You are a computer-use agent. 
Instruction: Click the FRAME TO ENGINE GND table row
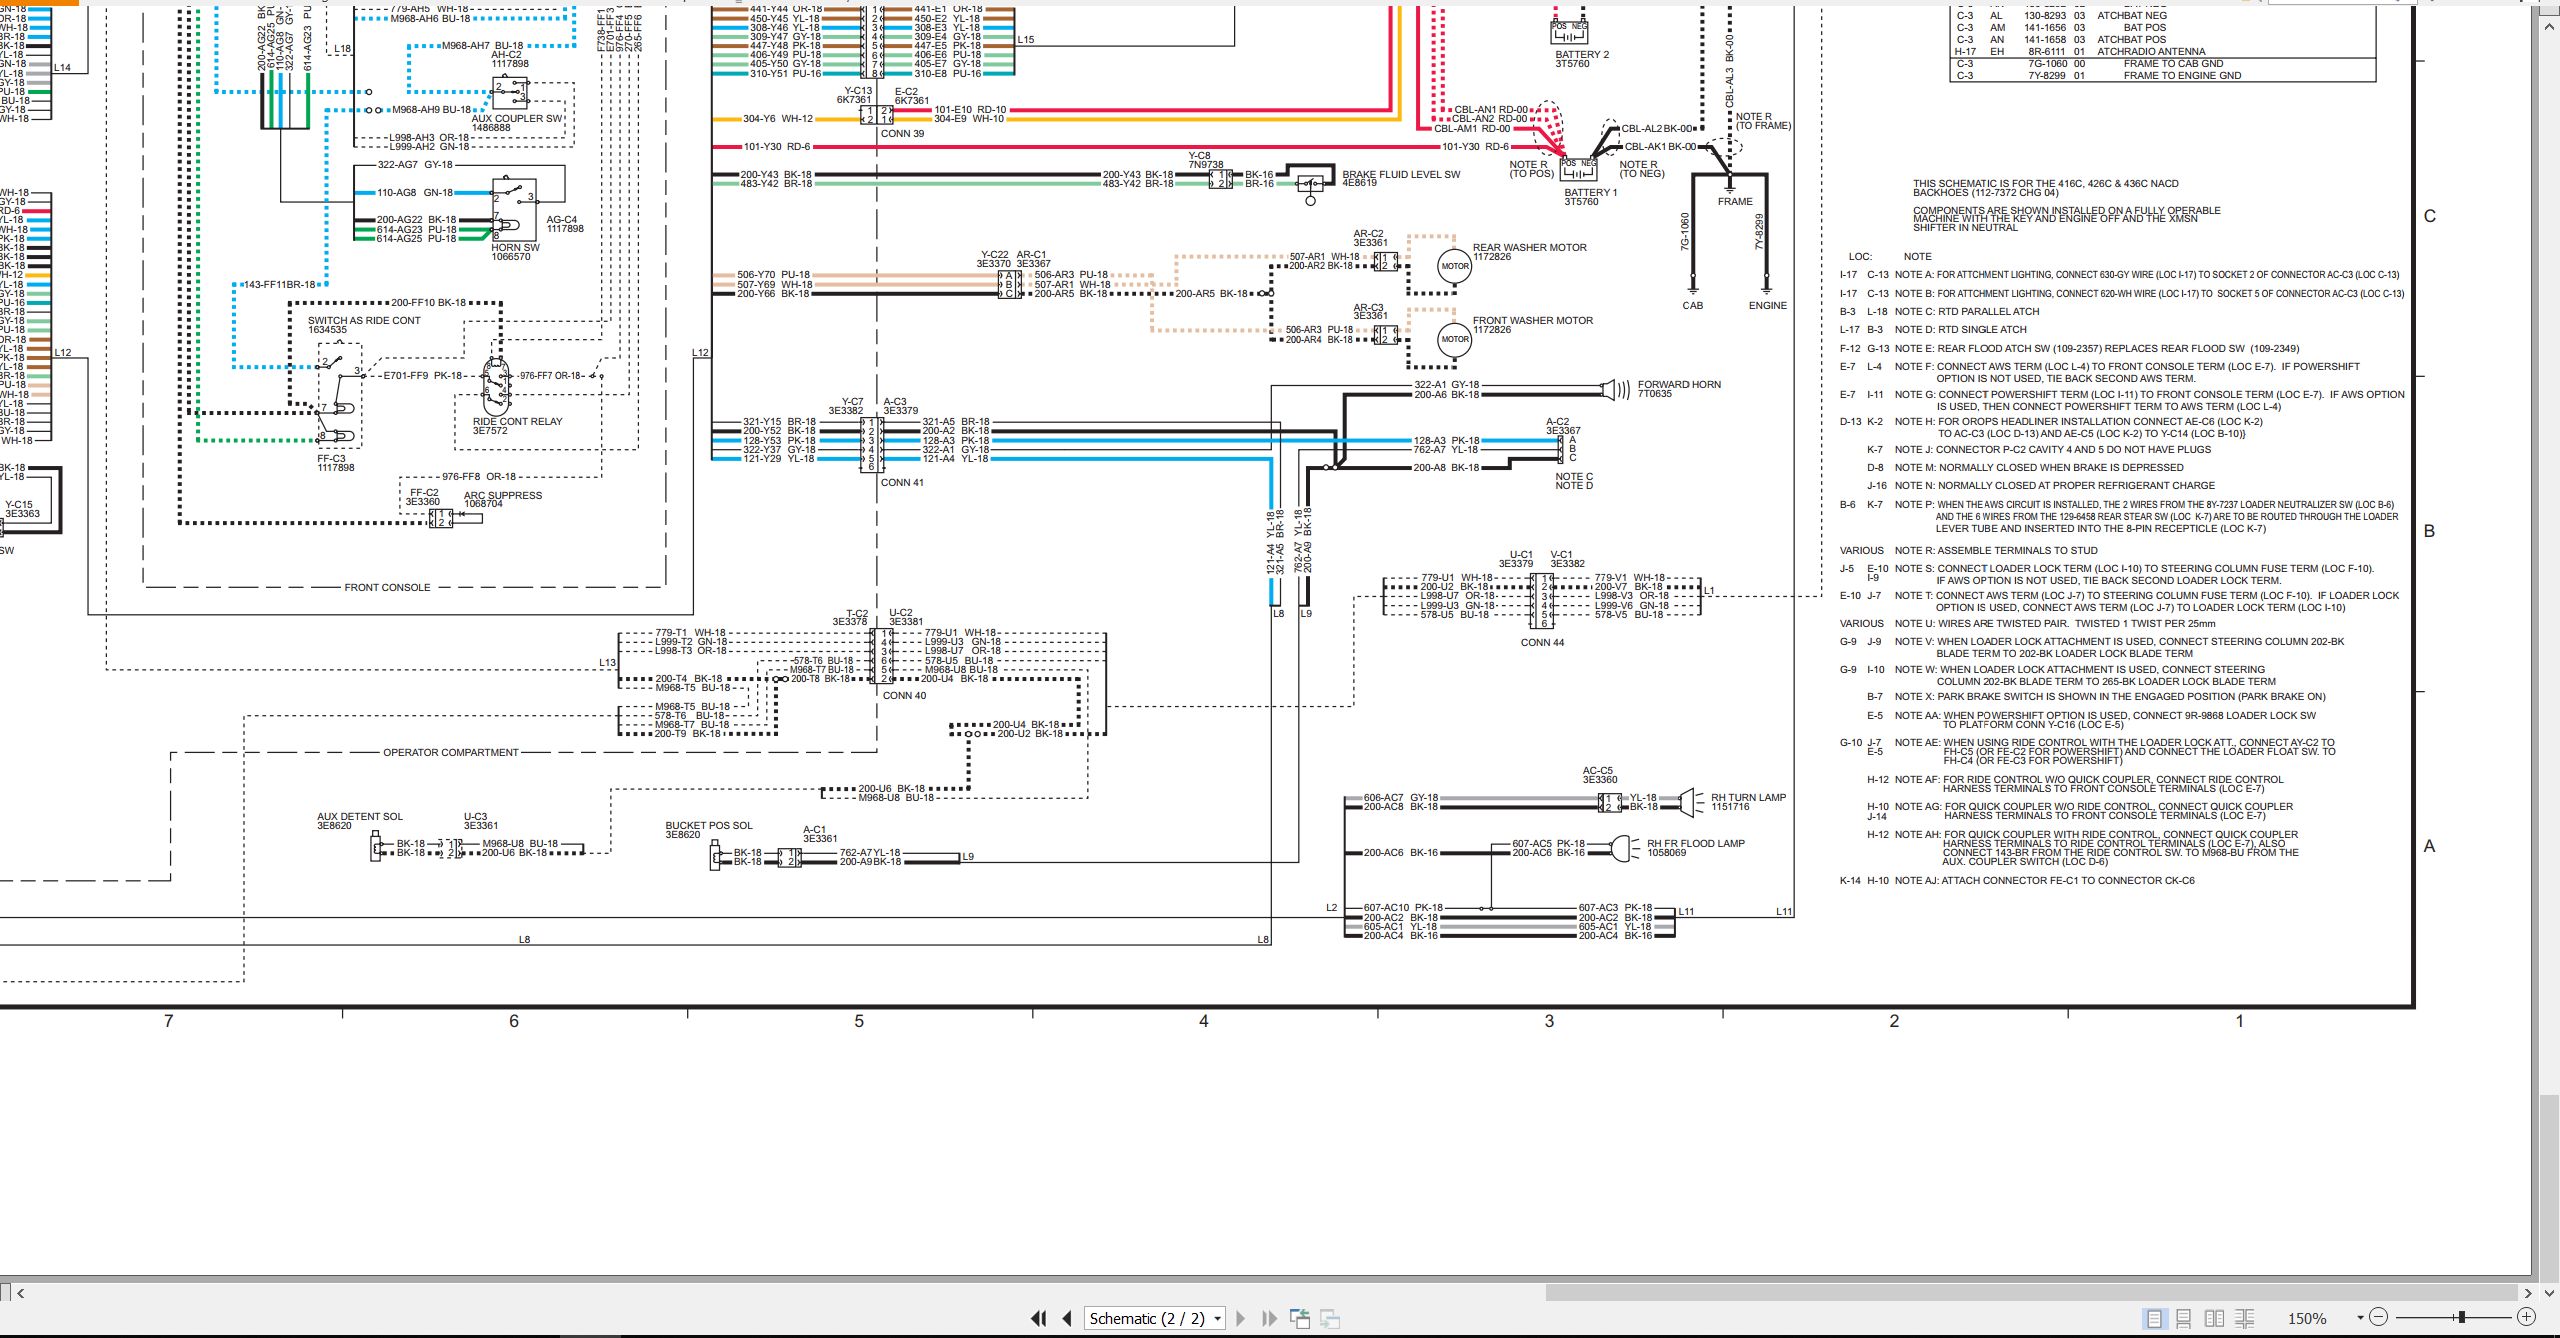click(2163, 76)
